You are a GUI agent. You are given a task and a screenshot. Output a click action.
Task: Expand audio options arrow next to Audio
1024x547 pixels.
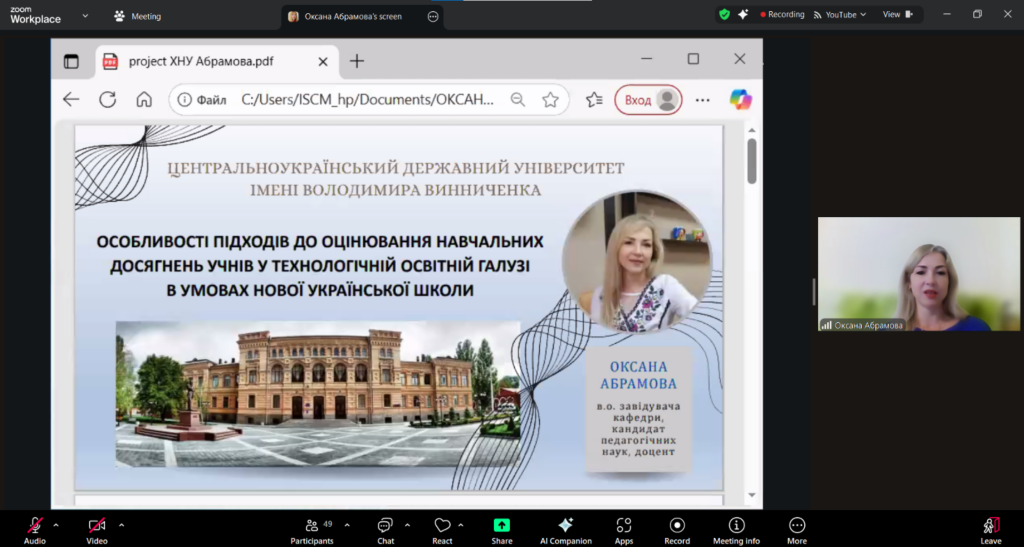[56, 524]
